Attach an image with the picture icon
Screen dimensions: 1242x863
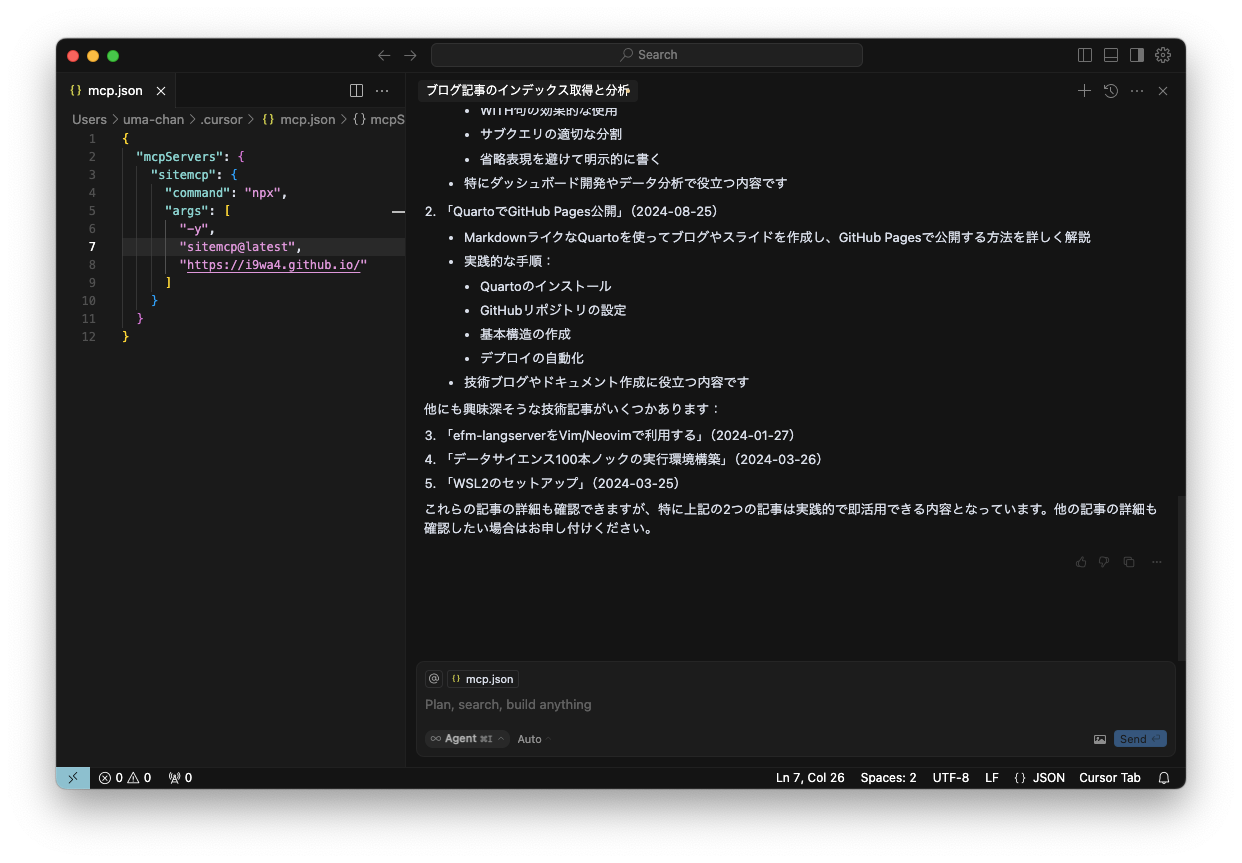coord(1100,739)
